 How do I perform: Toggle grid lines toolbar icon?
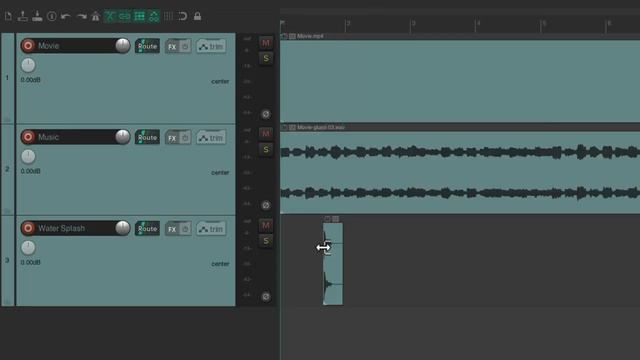pos(168,16)
